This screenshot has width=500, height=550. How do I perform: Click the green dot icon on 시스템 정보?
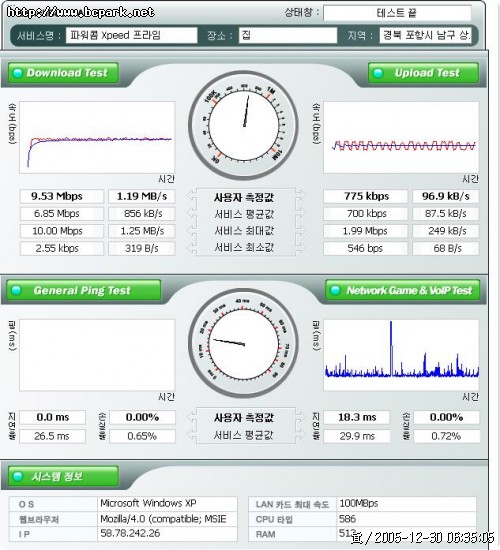17,476
